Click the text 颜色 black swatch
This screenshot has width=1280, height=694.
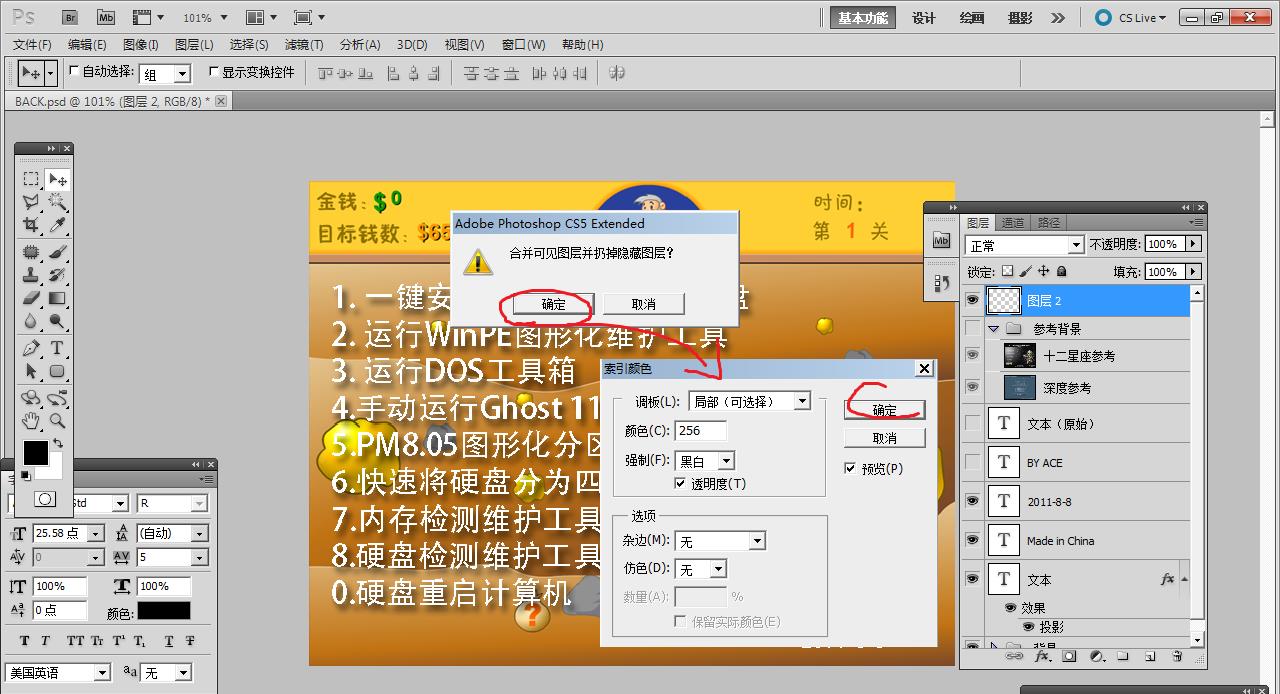coord(163,611)
